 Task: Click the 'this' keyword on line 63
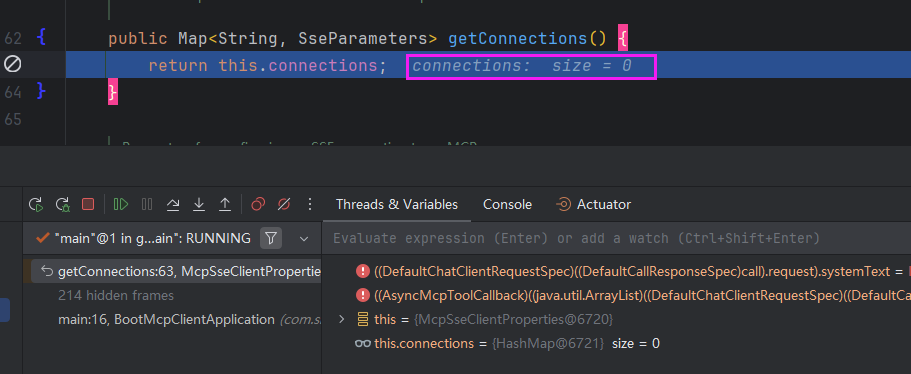(238, 66)
